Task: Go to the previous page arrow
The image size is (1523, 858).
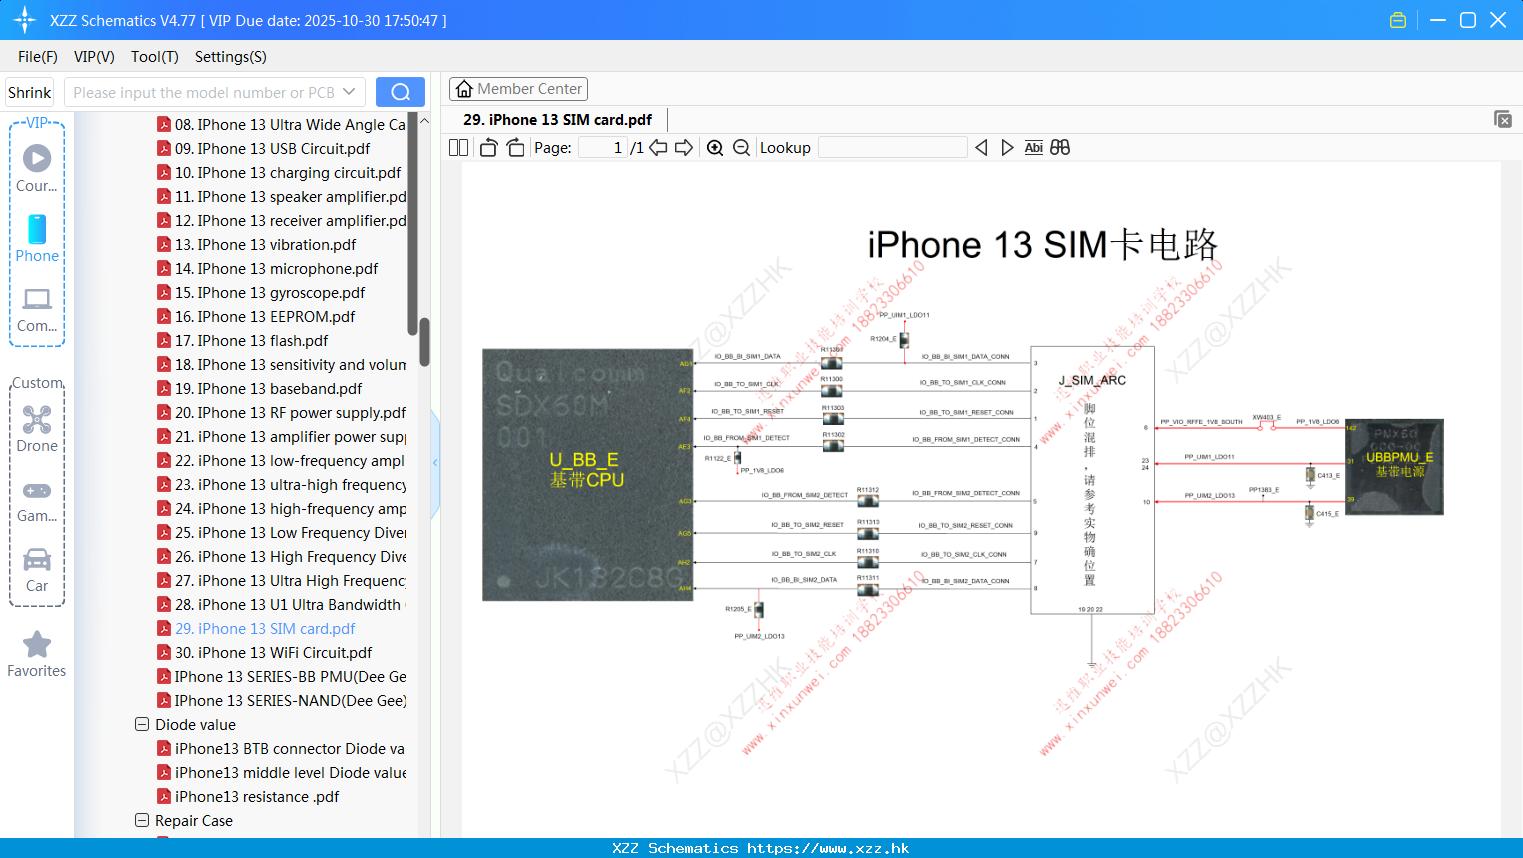Action: [x=658, y=148]
